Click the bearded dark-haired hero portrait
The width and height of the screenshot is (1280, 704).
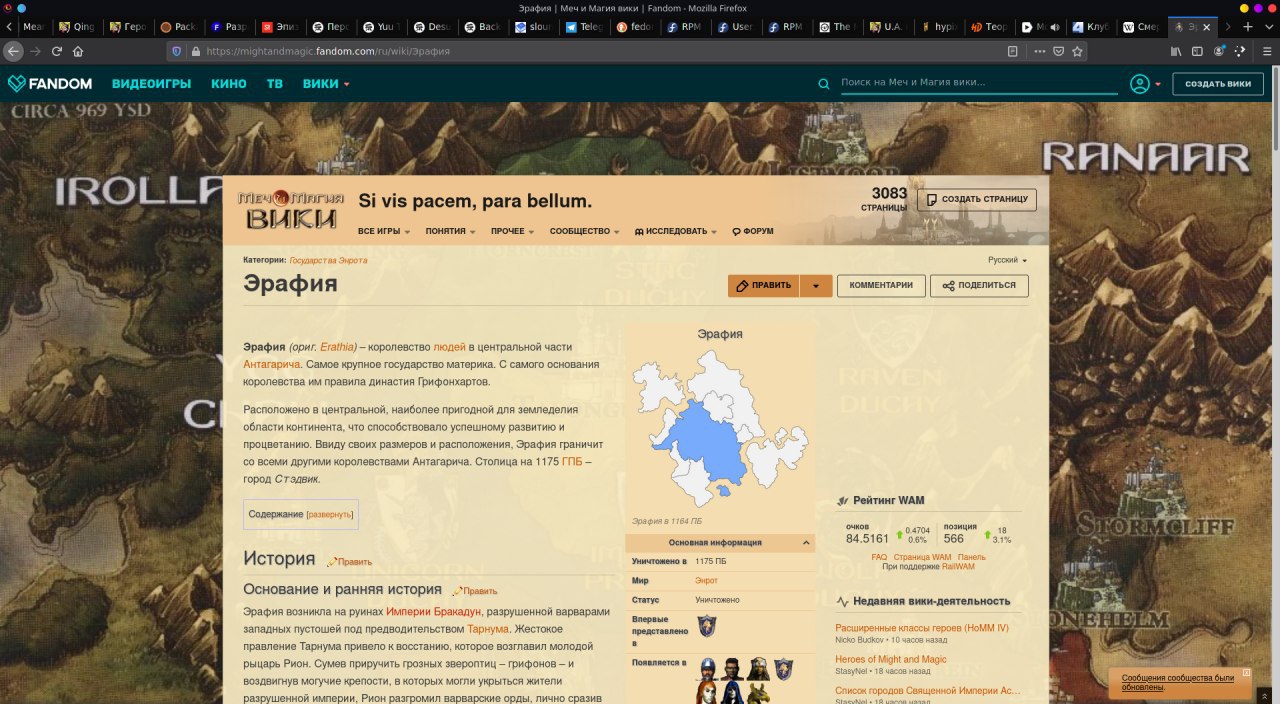(x=732, y=669)
